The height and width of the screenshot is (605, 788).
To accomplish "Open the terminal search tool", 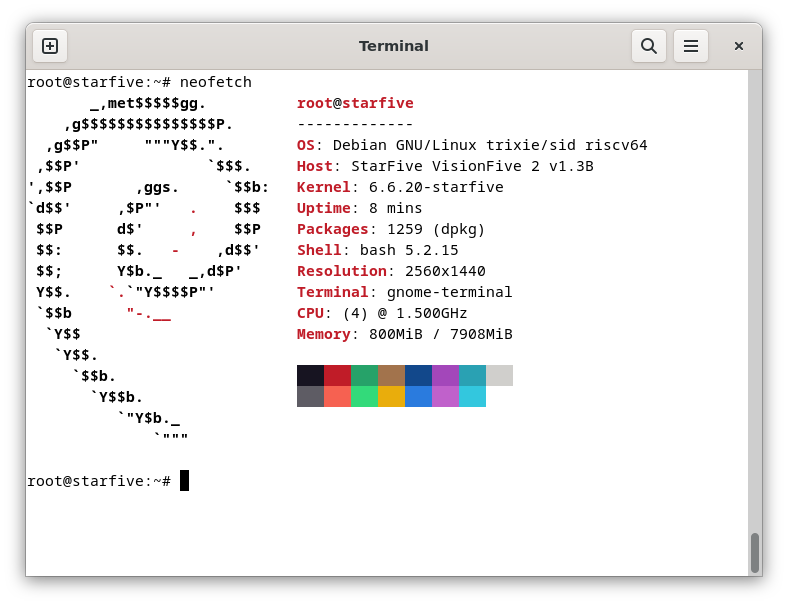I will point(649,46).
